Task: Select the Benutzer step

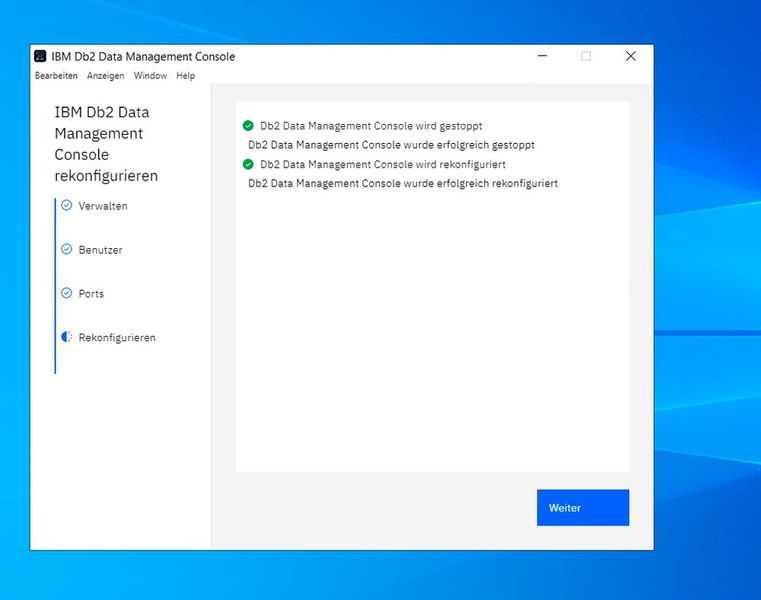Action: pos(100,250)
